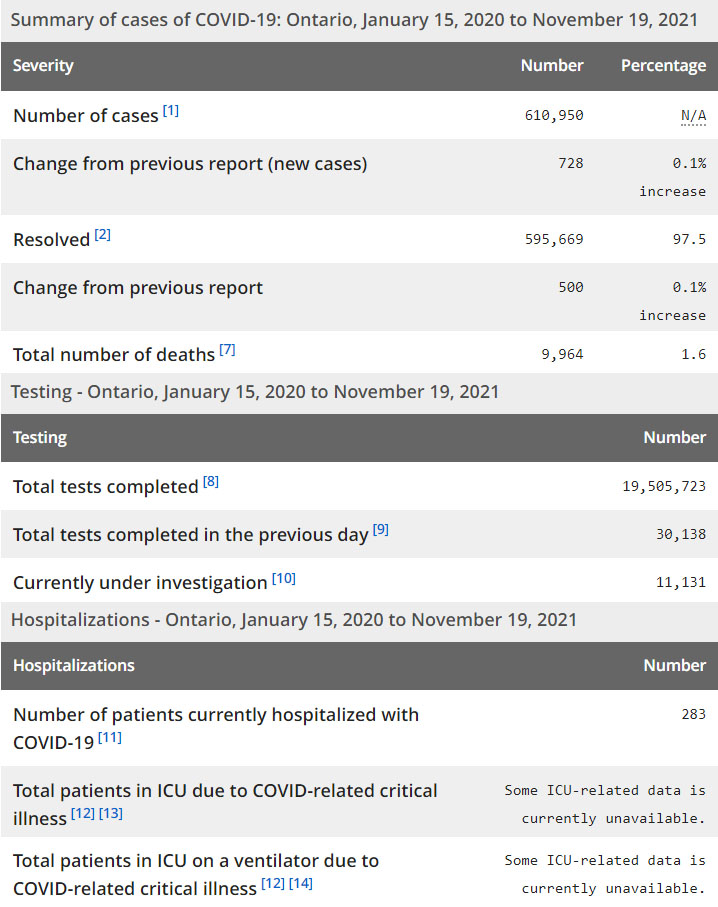Click the Hospitalizations table header
Viewport: 718px width, 907px height.
tap(74, 666)
